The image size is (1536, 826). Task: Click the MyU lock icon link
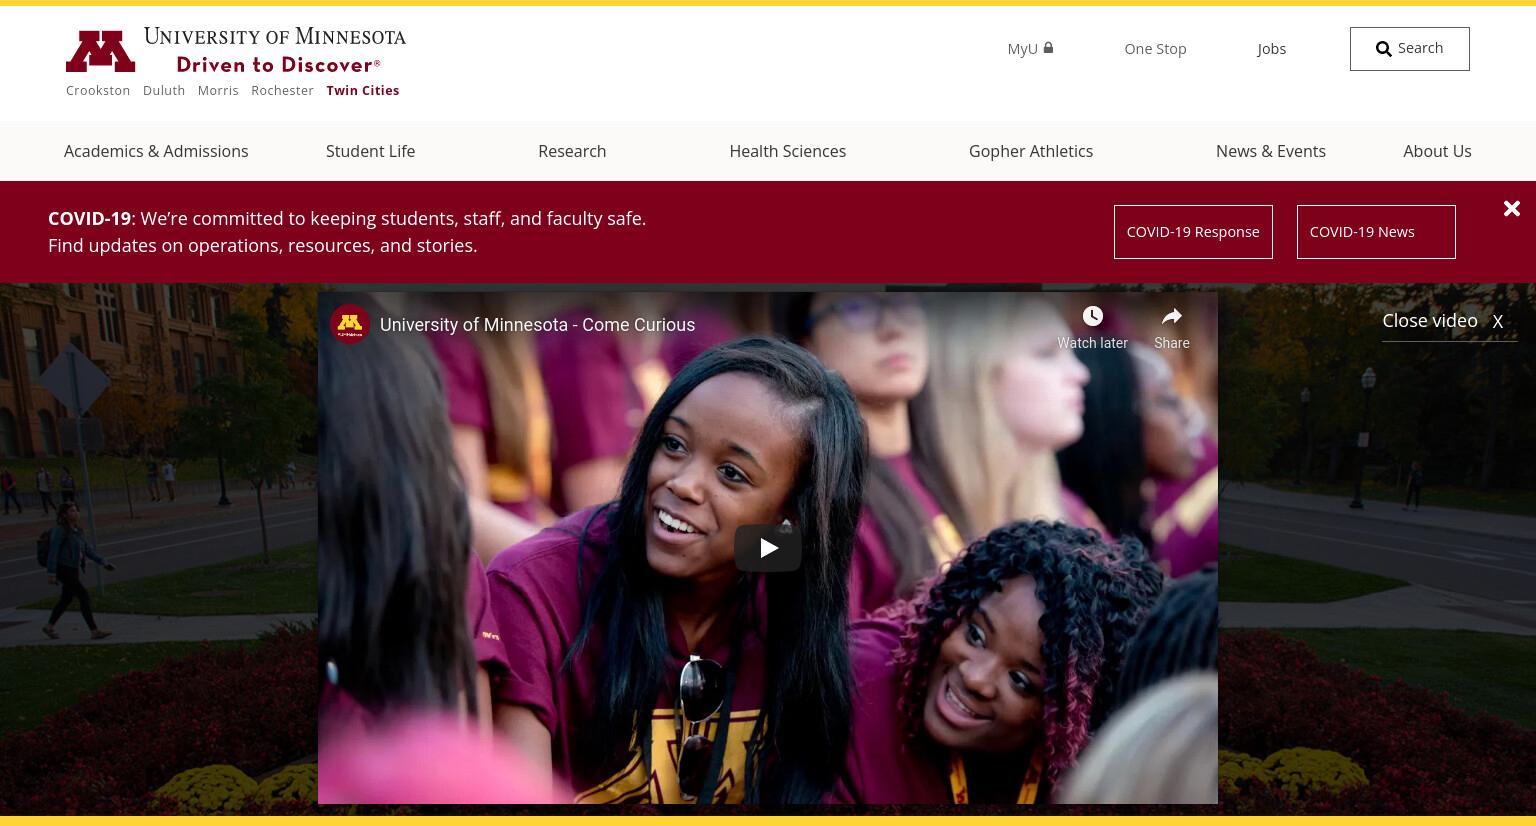[x=1030, y=48]
